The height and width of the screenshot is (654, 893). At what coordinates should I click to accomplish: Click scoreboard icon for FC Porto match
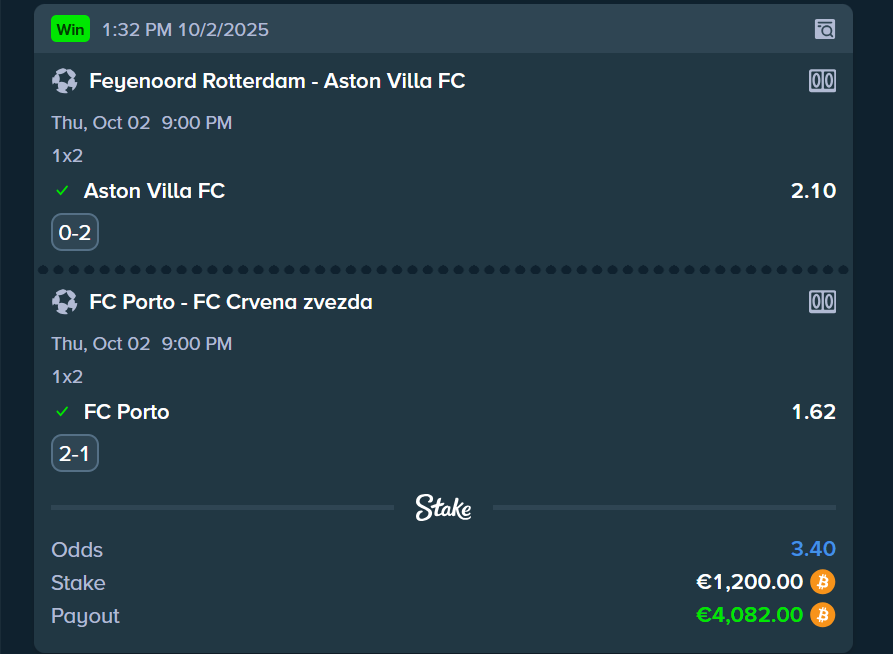point(822,302)
